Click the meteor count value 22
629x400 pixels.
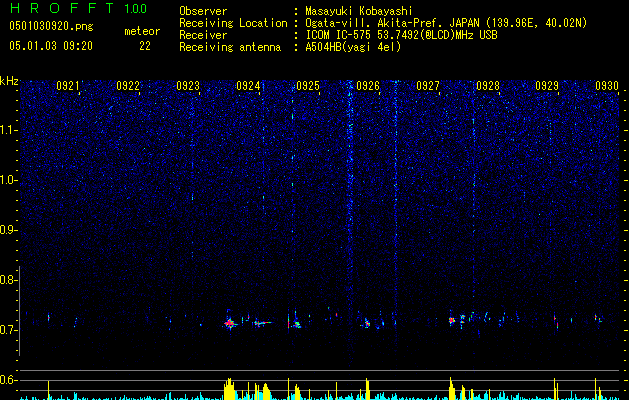(x=145, y=46)
